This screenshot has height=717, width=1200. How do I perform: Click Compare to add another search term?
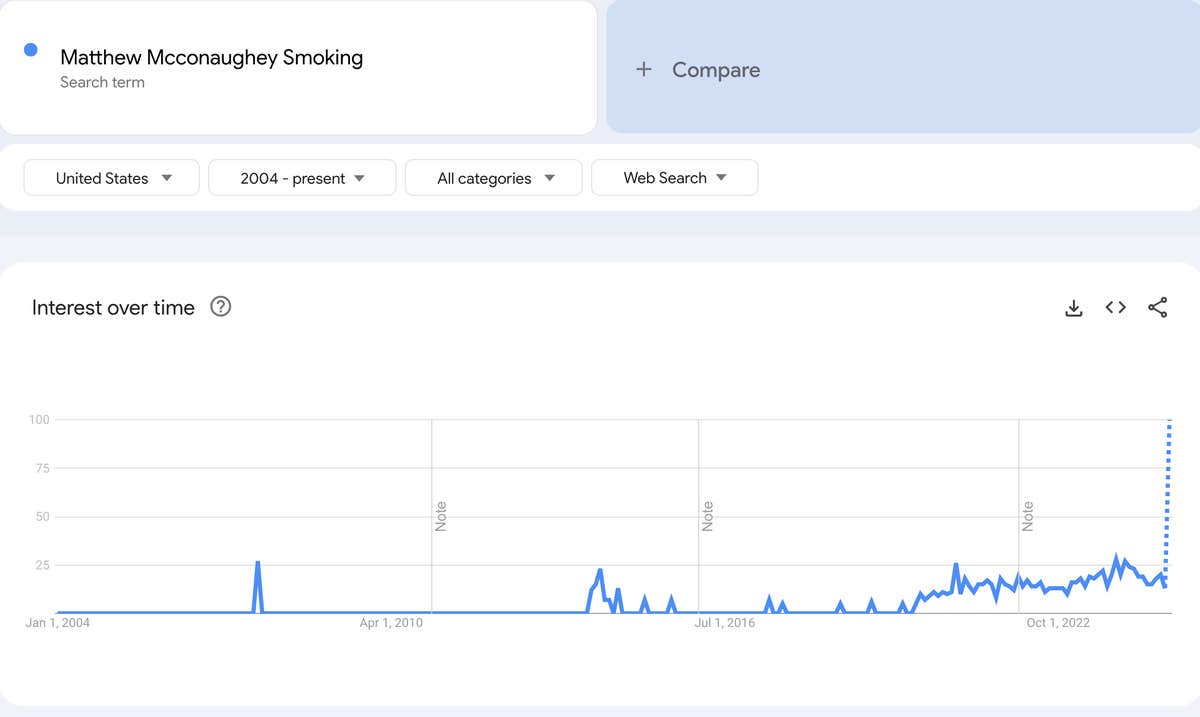(715, 69)
